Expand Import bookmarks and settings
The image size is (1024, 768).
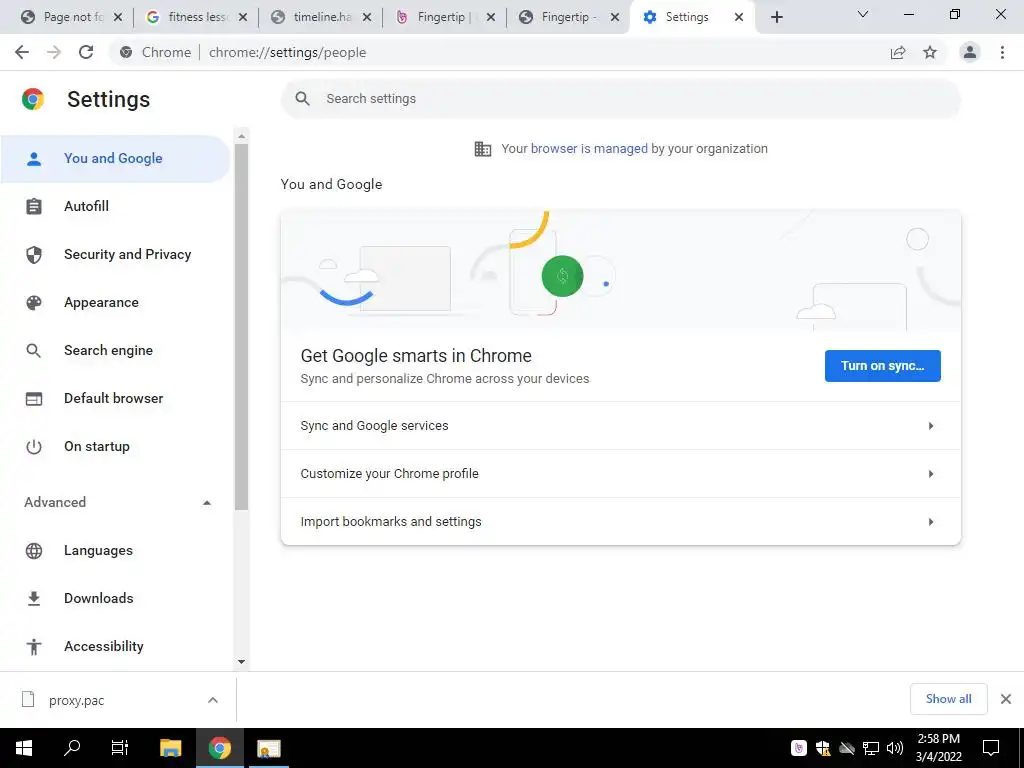coord(620,522)
